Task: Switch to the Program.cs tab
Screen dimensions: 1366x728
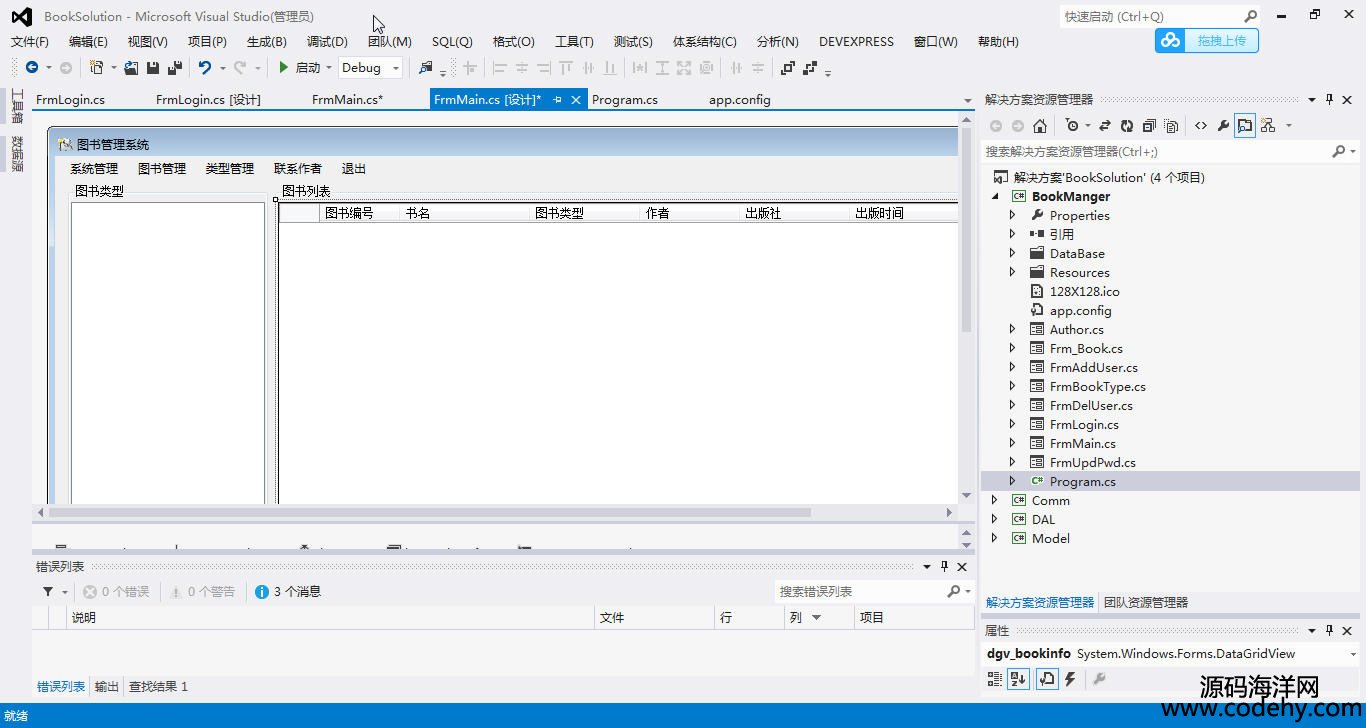Action: pos(625,100)
